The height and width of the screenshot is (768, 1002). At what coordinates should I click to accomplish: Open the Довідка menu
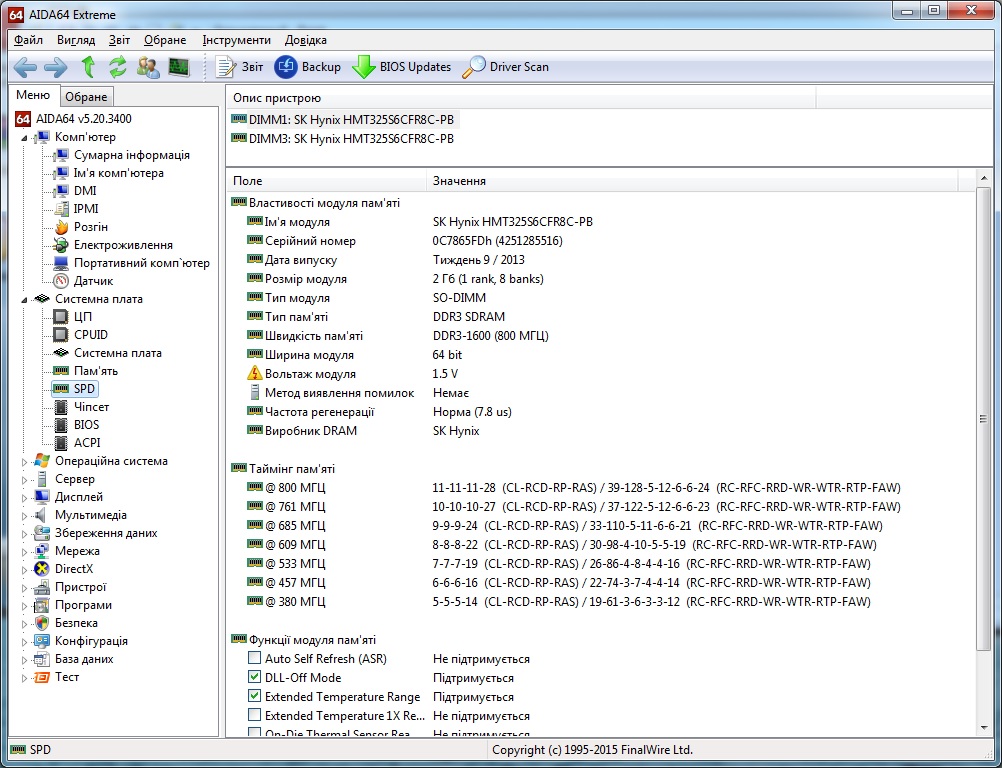305,40
